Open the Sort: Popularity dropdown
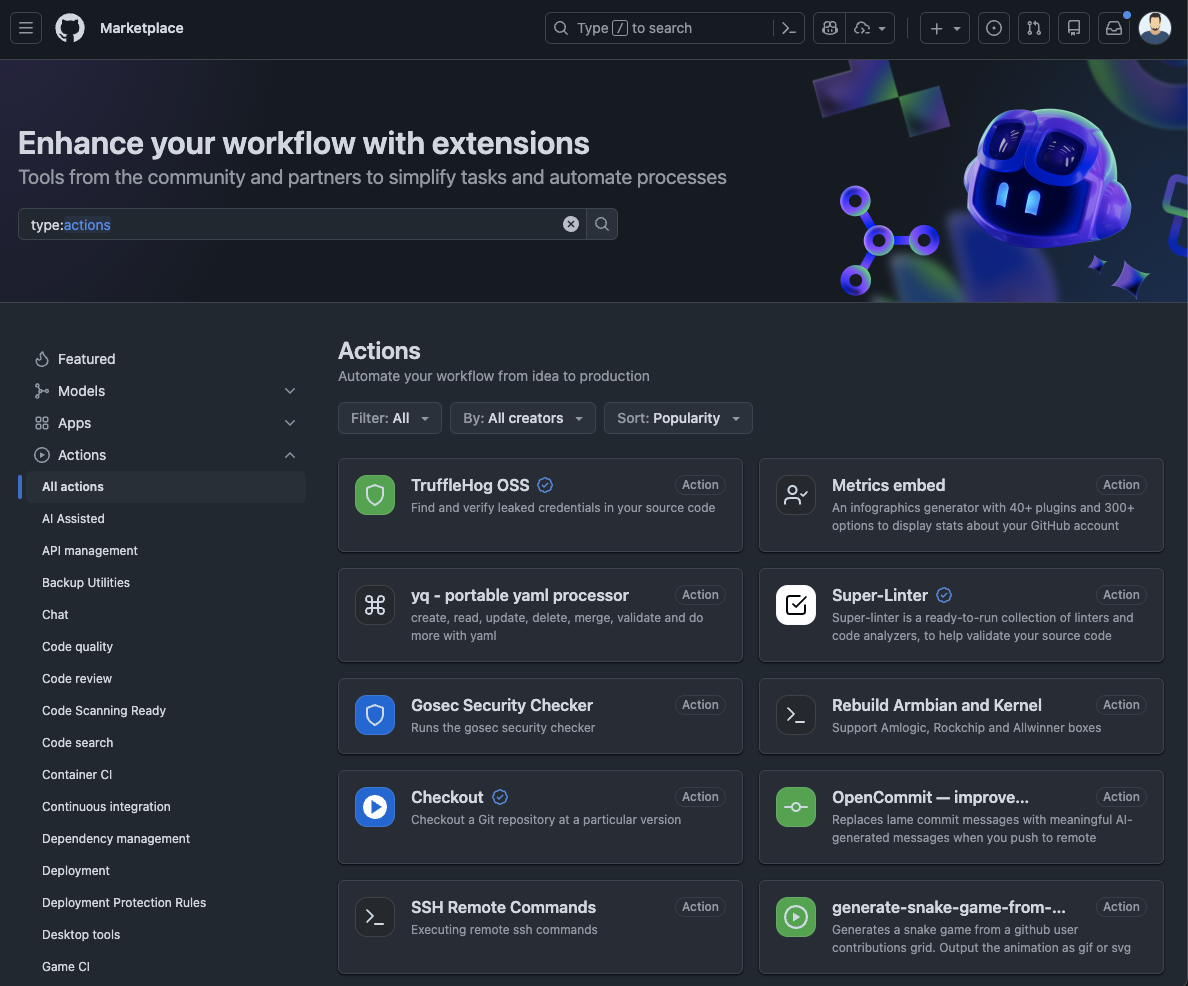This screenshot has width=1188, height=986. (x=678, y=418)
